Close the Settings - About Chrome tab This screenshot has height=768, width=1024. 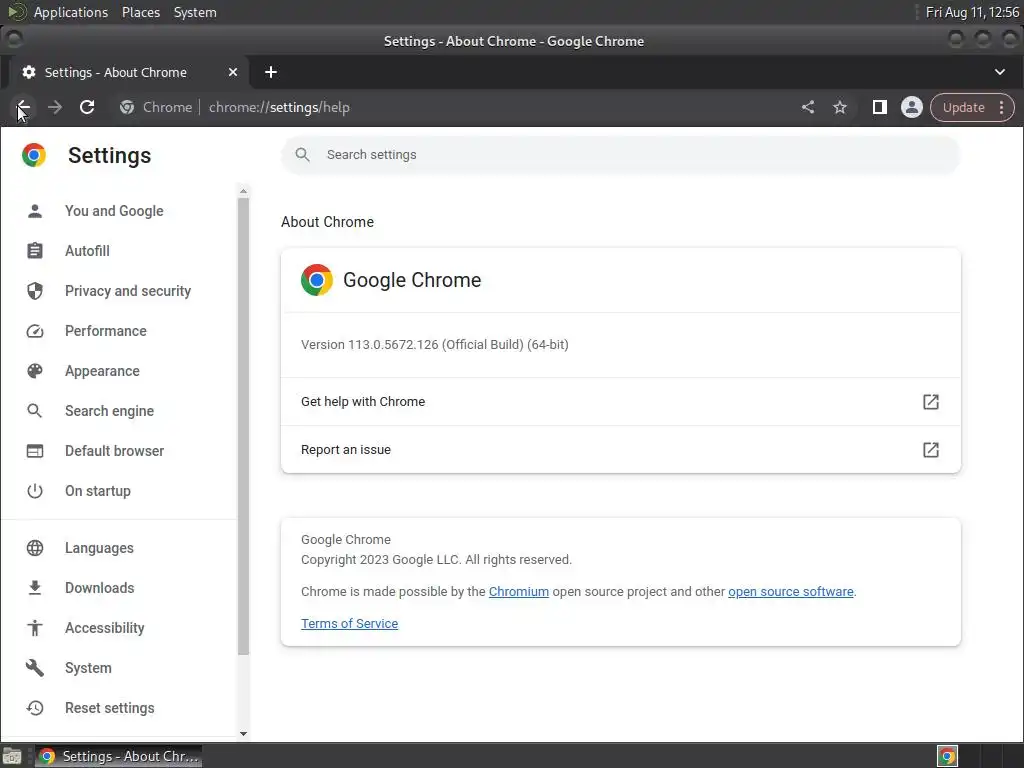click(232, 72)
